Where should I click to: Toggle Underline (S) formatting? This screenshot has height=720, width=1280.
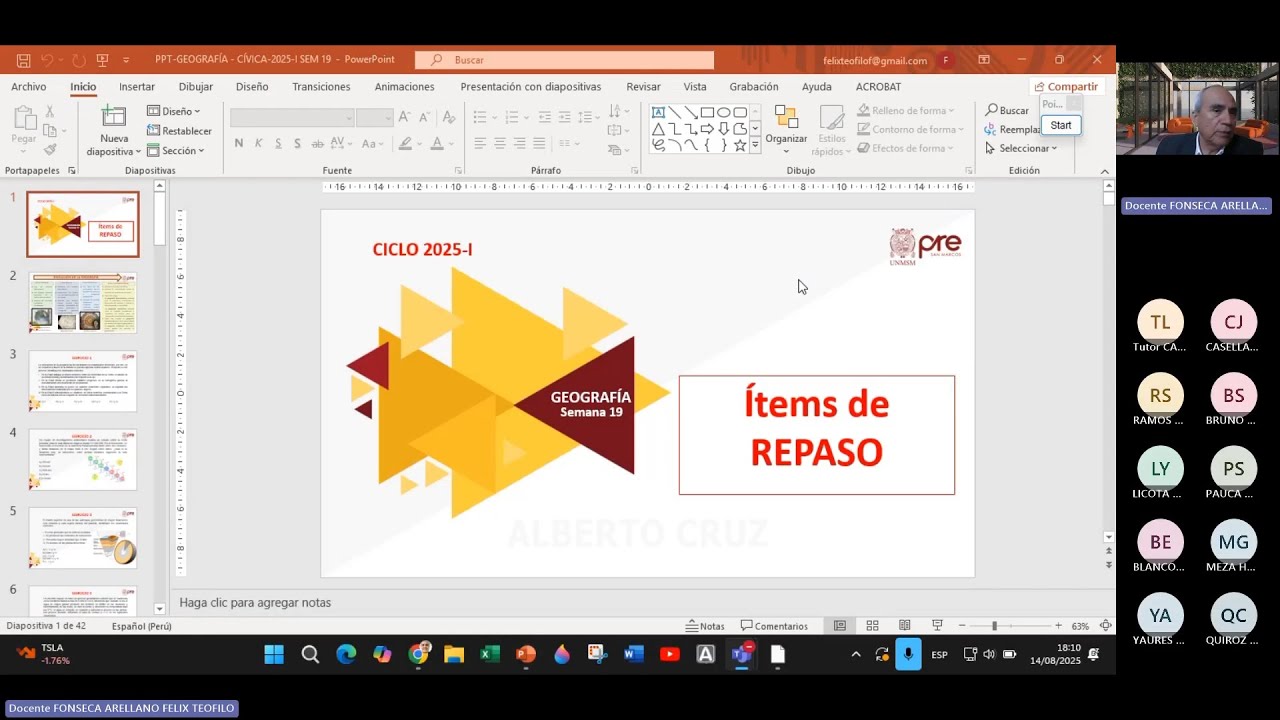[x=278, y=144]
